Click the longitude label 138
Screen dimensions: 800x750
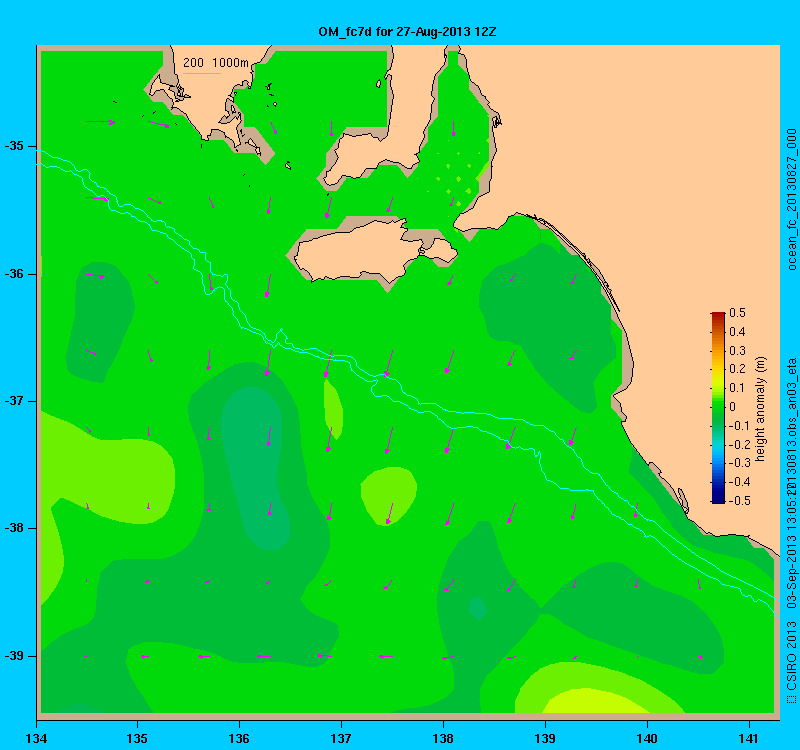pyautogui.click(x=443, y=738)
